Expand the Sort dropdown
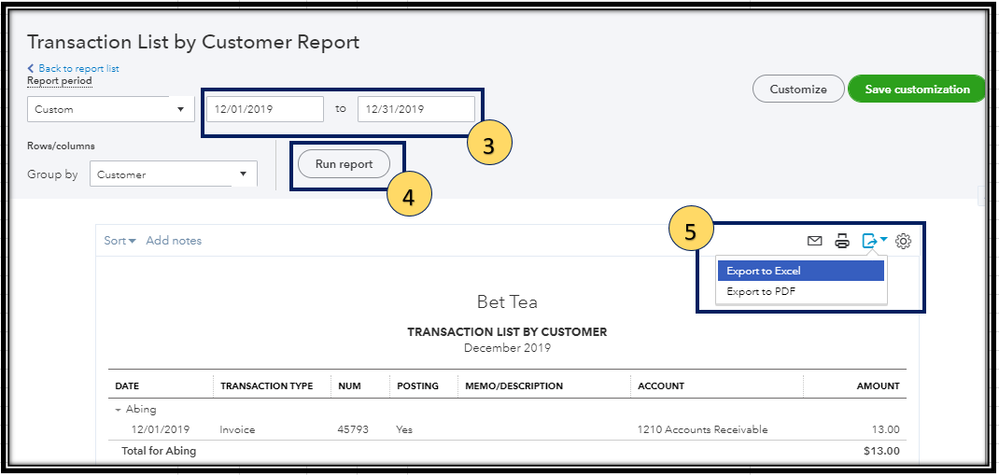Viewport: 999px width, 475px height. (x=120, y=241)
